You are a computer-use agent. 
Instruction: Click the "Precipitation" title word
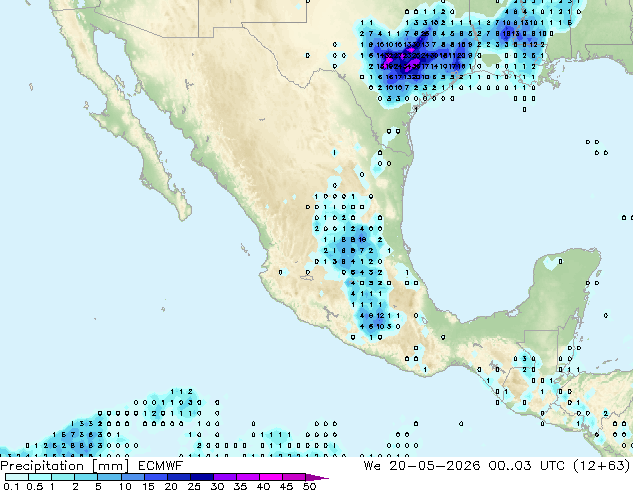[x=42, y=466]
